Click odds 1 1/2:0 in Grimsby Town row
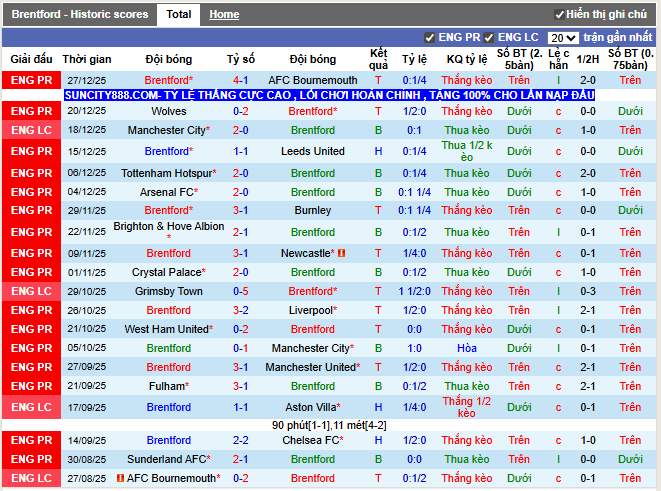This screenshot has height=491, width=661. (x=414, y=291)
